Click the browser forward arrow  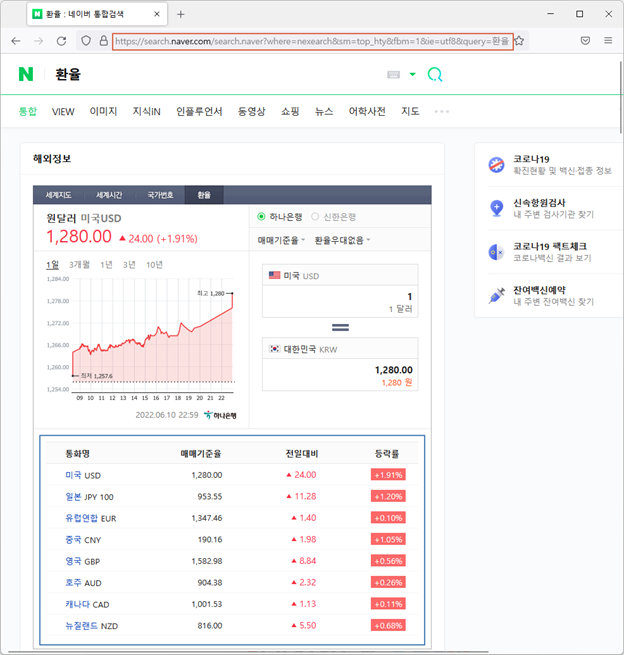coord(38,41)
